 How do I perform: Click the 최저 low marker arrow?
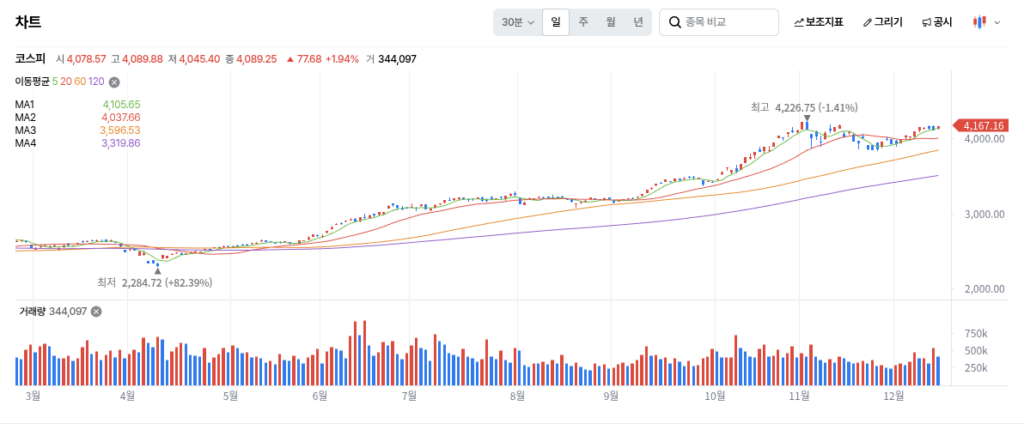[157, 270]
